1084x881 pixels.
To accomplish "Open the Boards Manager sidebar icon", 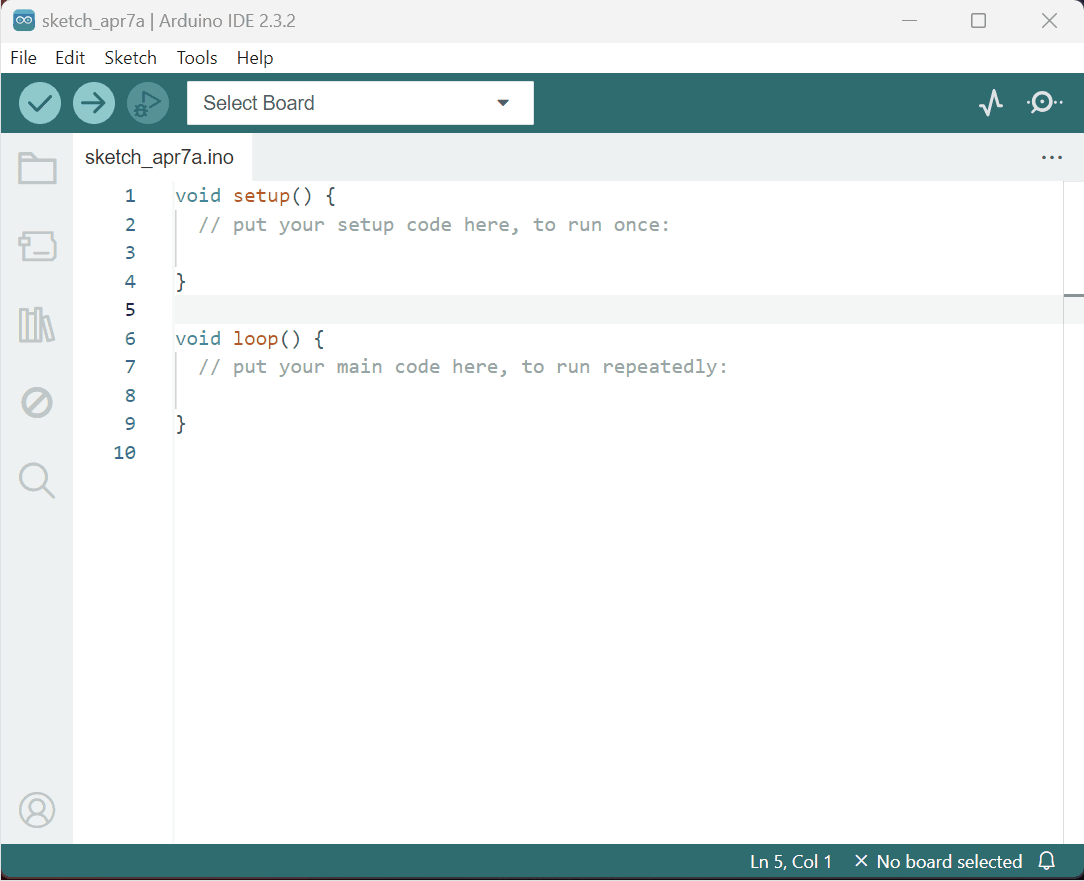I will pos(37,246).
